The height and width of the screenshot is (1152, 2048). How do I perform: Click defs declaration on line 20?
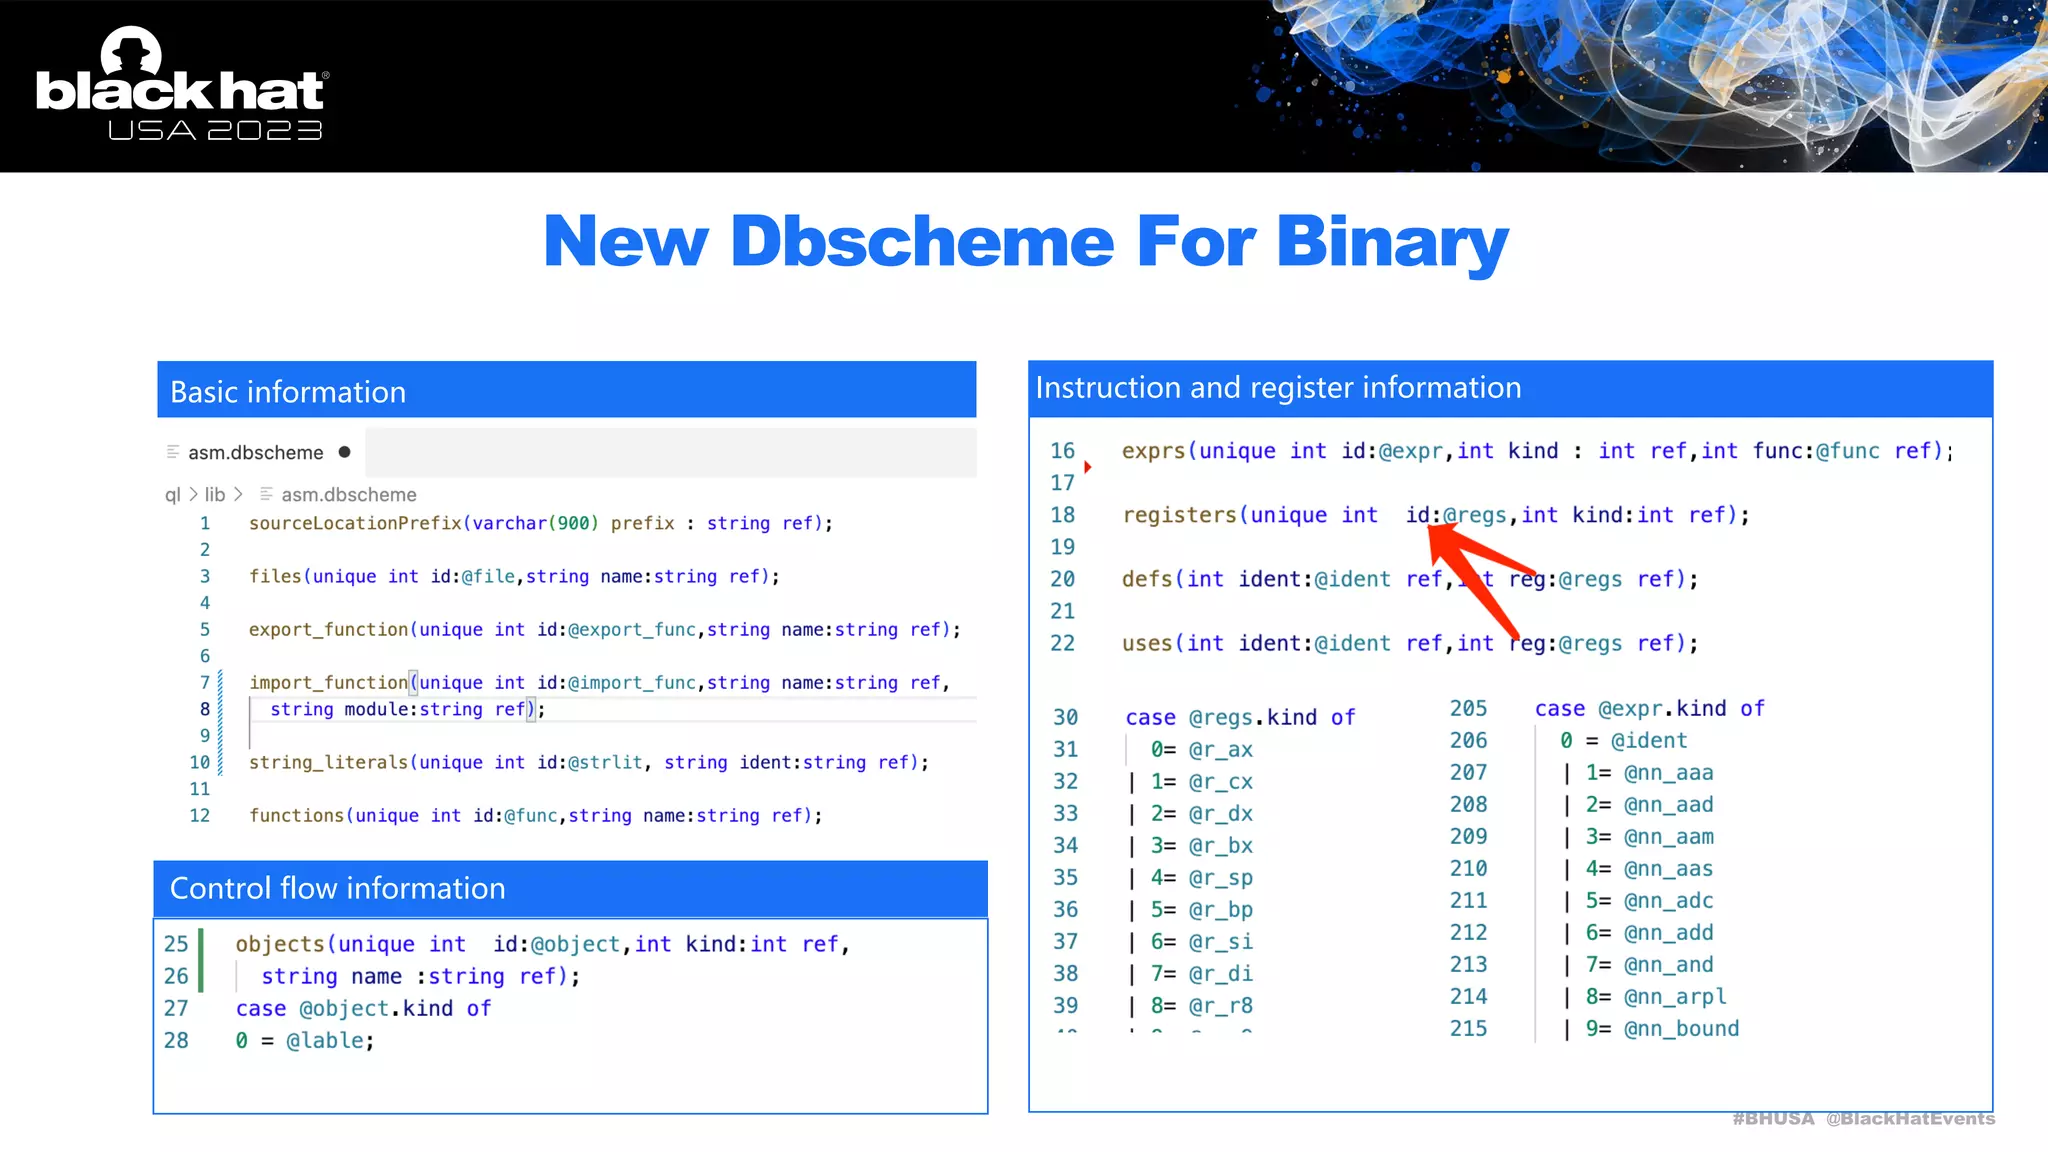[1410, 579]
